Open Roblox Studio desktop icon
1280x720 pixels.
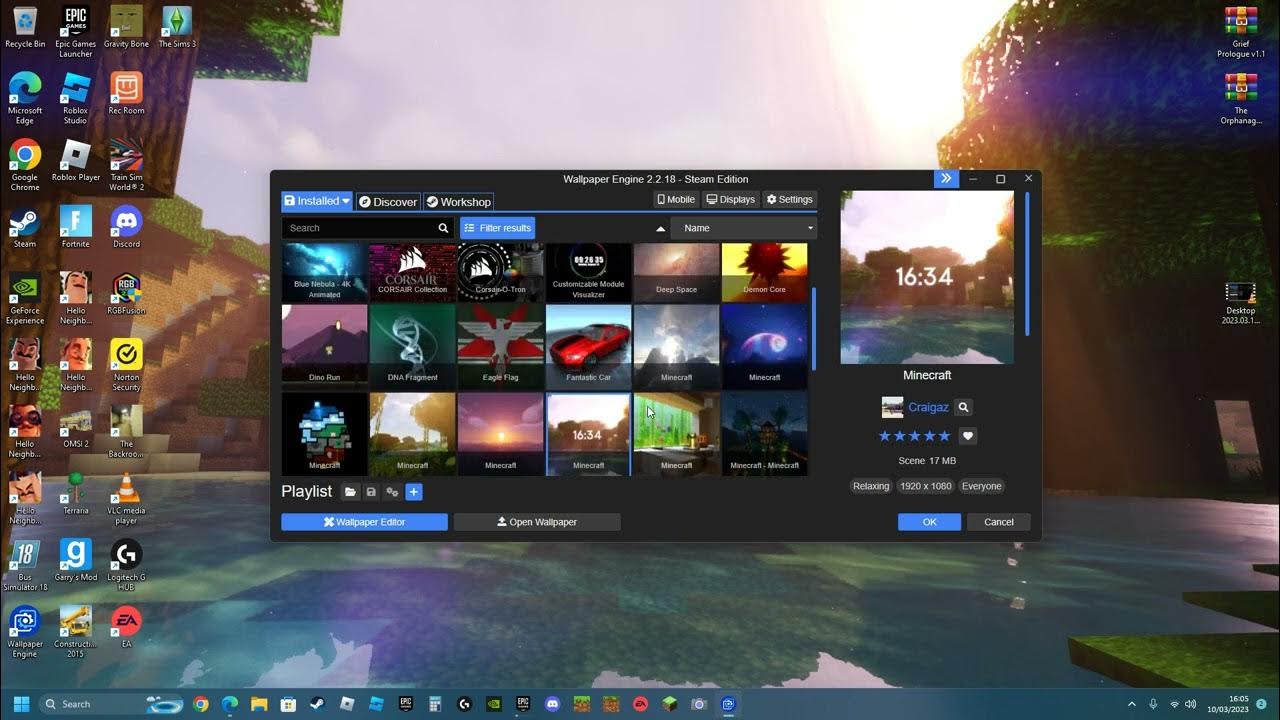click(x=75, y=98)
